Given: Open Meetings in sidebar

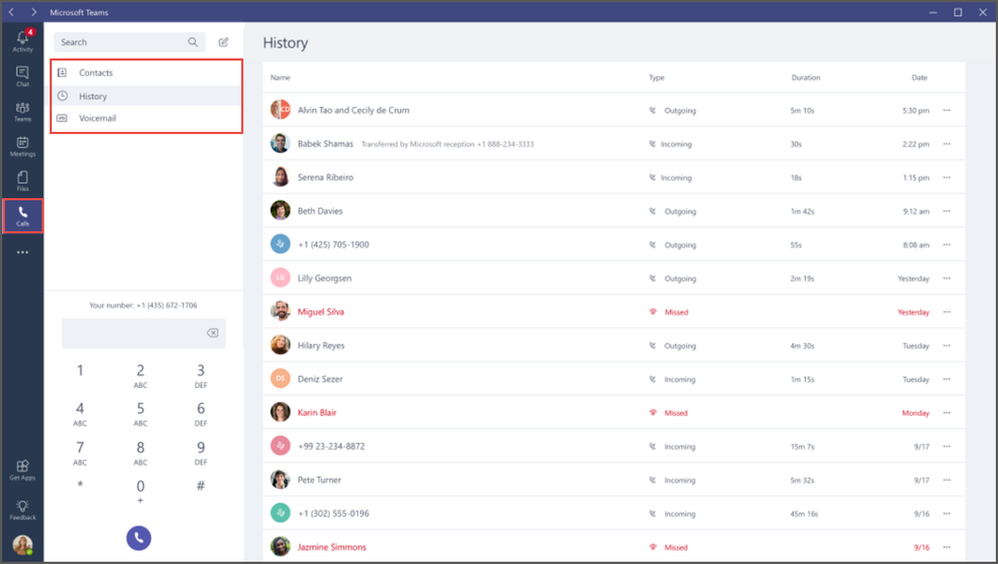Looking at the screenshot, I should [x=22, y=146].
